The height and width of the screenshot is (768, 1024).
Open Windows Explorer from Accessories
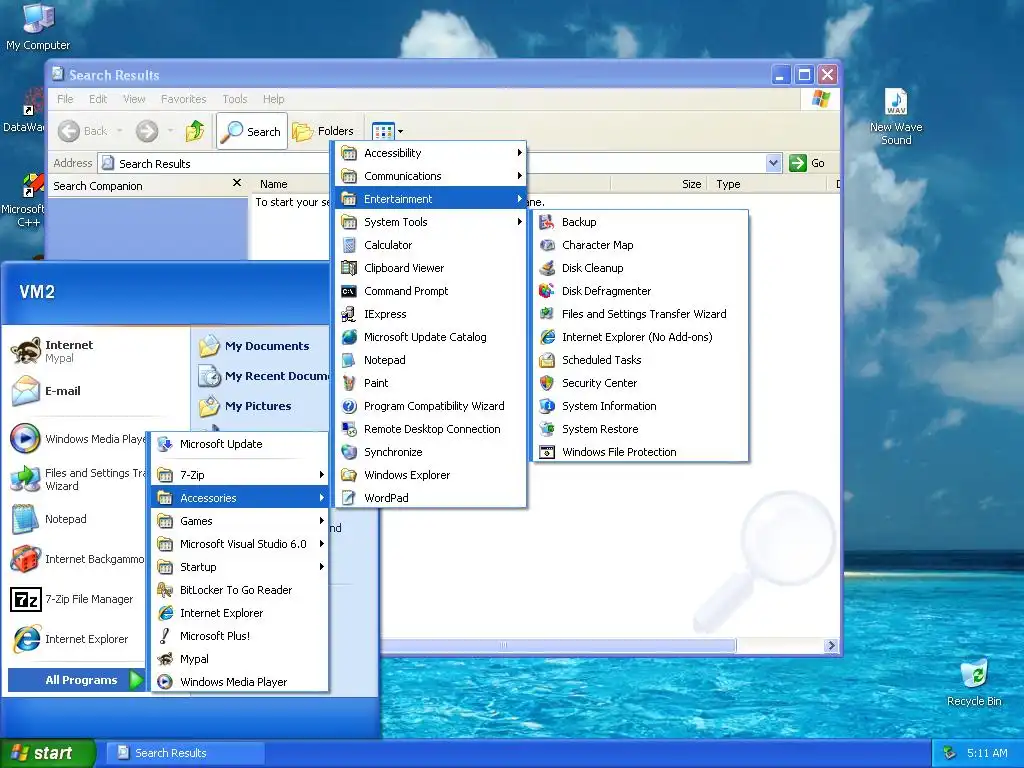click(x=430, y=475)
